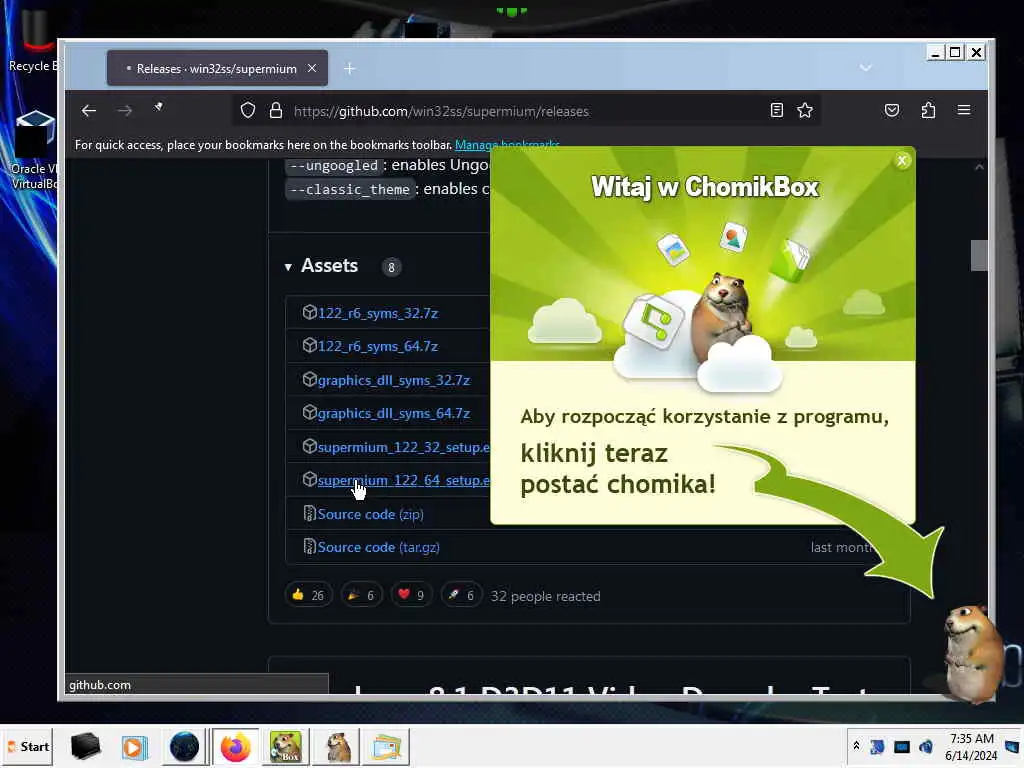Click the forward navigation arrow
This screenshot has height=768, width=1024.
coord(124,110)
